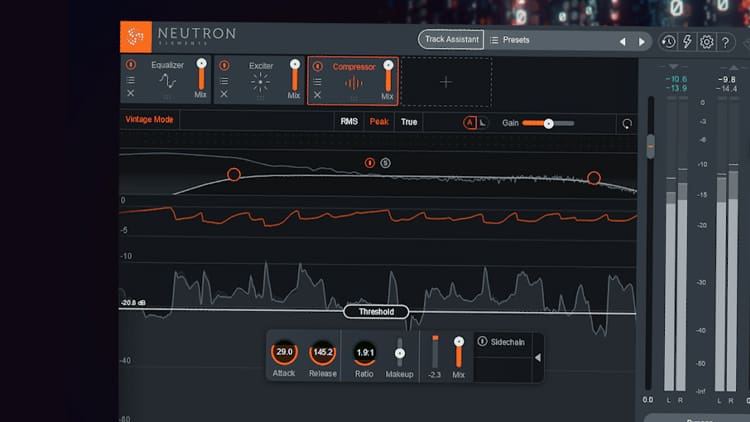The width and height of the screenshot is (750, 422).
Task: Add a module in the empty slot
Action: point(446,81)
